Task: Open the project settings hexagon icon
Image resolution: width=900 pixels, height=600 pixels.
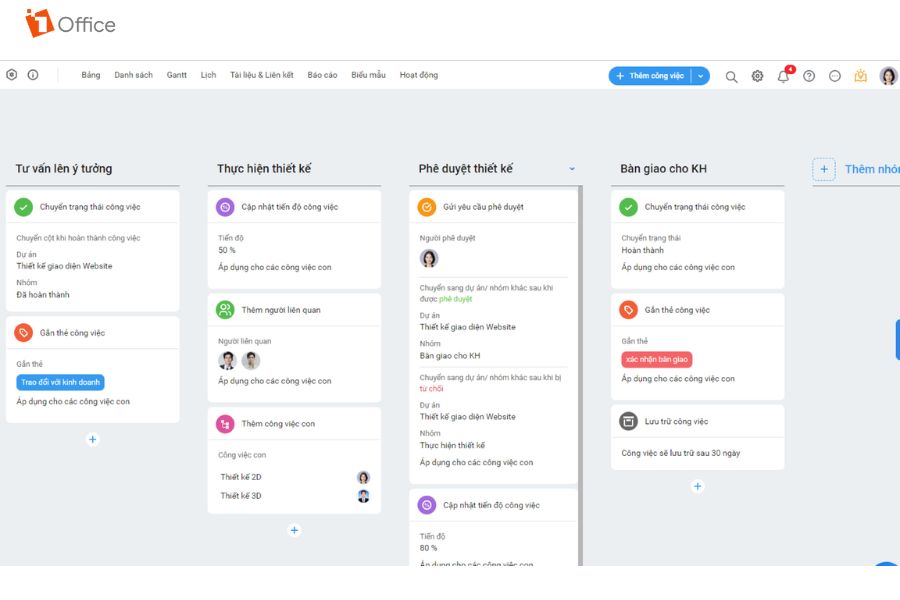Action: [x=11, y=75]
